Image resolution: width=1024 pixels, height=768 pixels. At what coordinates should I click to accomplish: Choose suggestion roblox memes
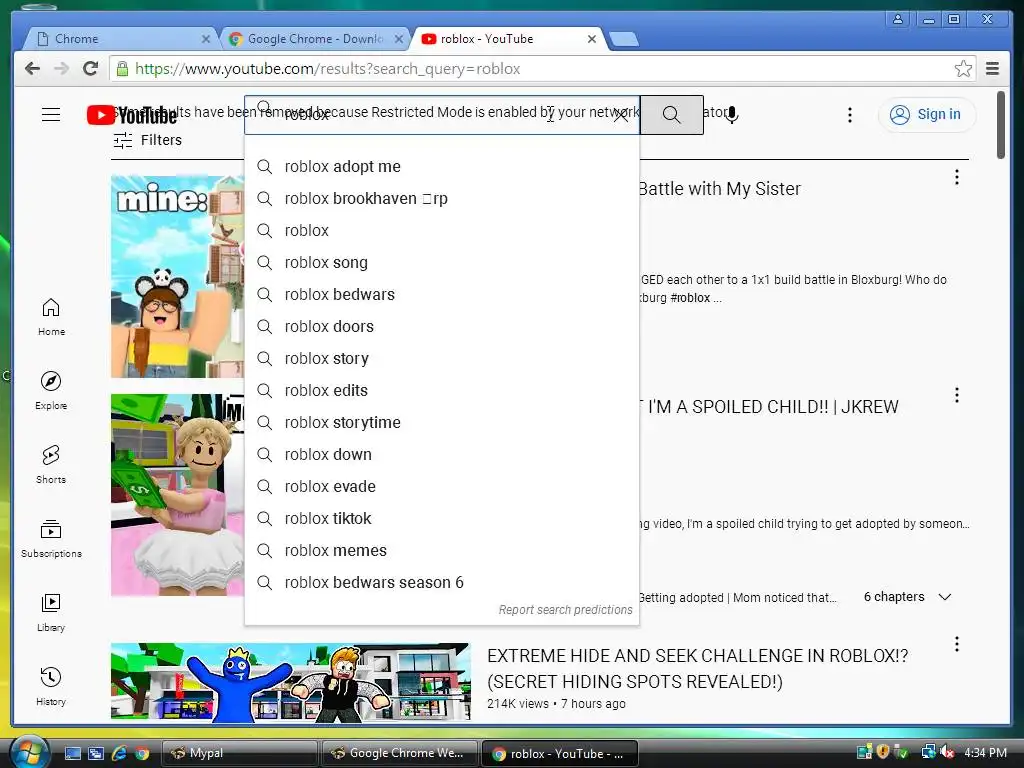tap(441, 551)
